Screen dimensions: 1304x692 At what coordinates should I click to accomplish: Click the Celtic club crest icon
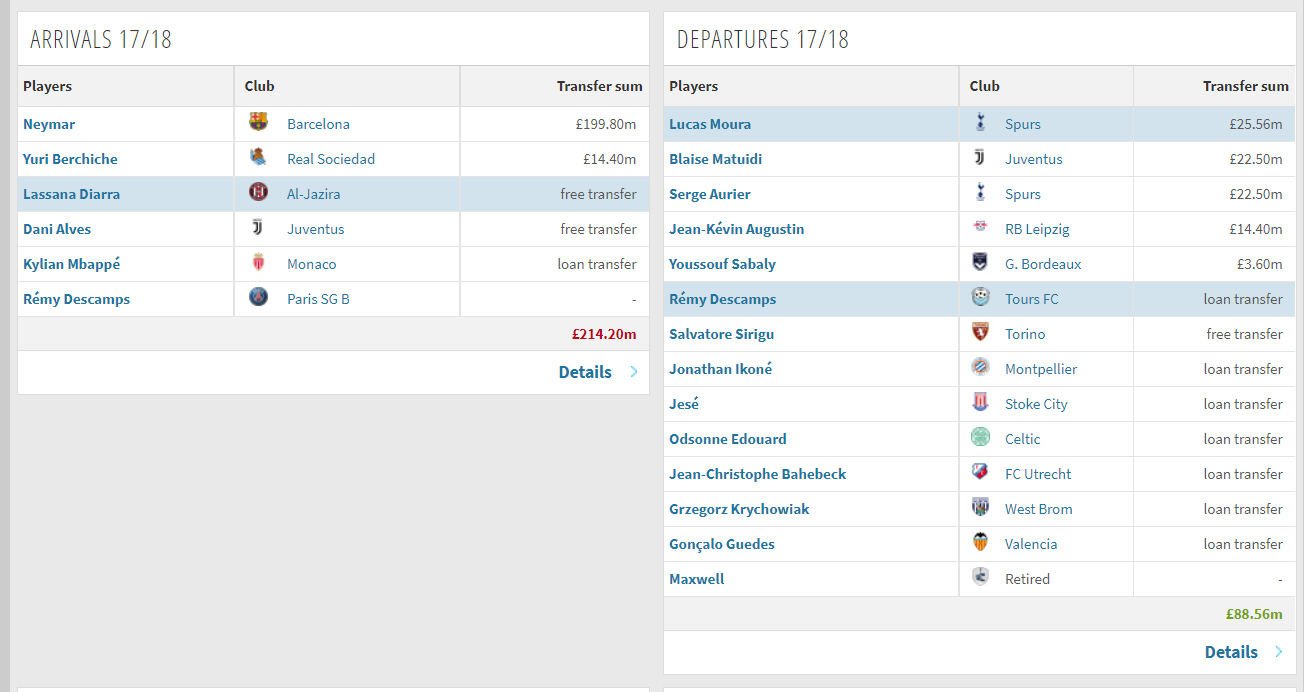980,437
